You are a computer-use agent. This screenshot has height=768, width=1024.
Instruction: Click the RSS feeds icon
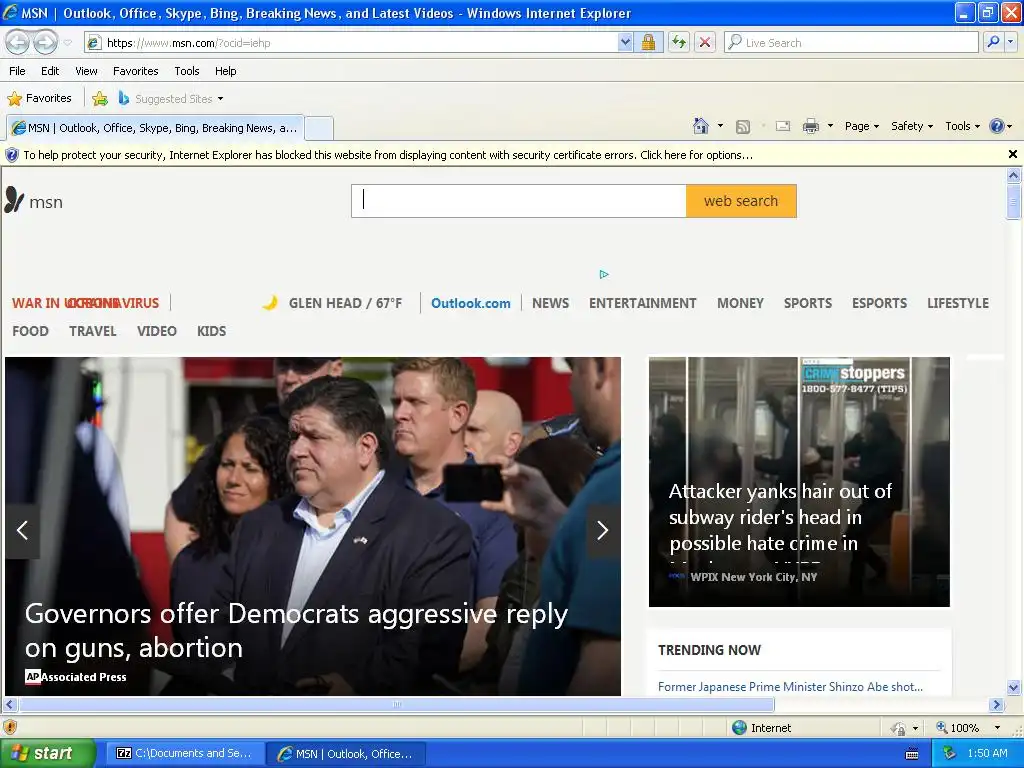point(743,127)
